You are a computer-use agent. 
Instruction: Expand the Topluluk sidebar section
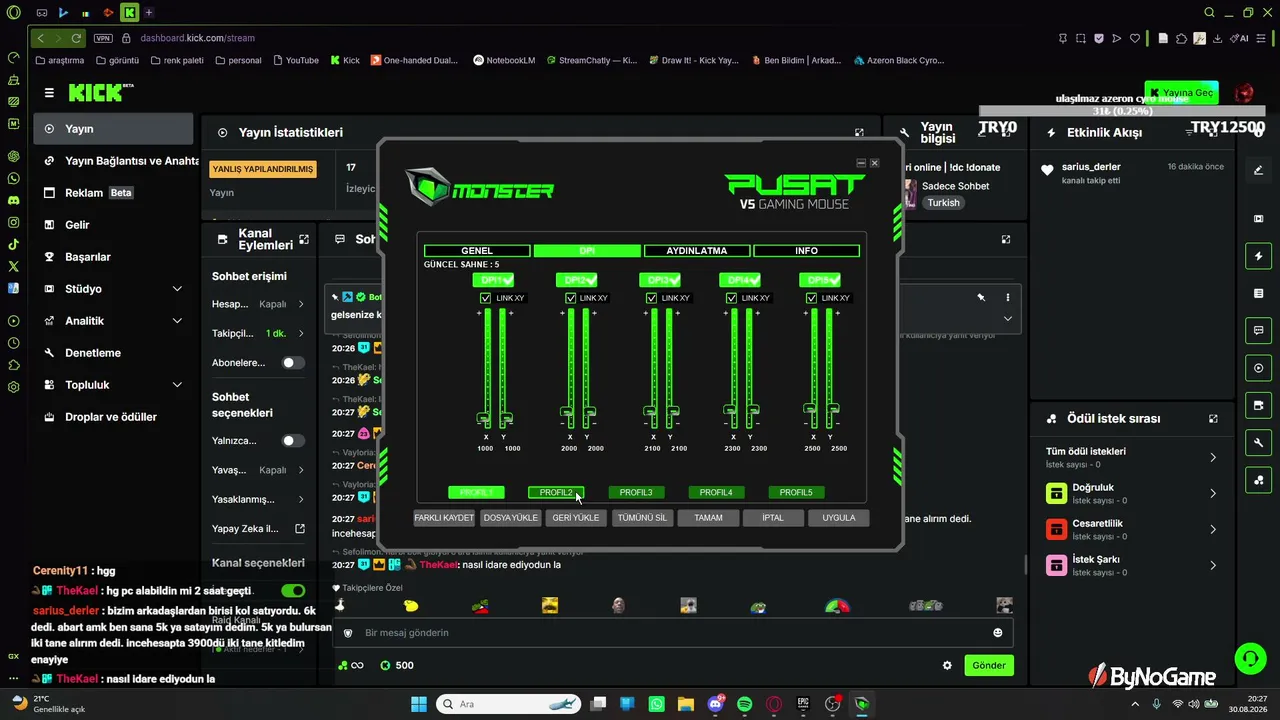click(177, 385)
